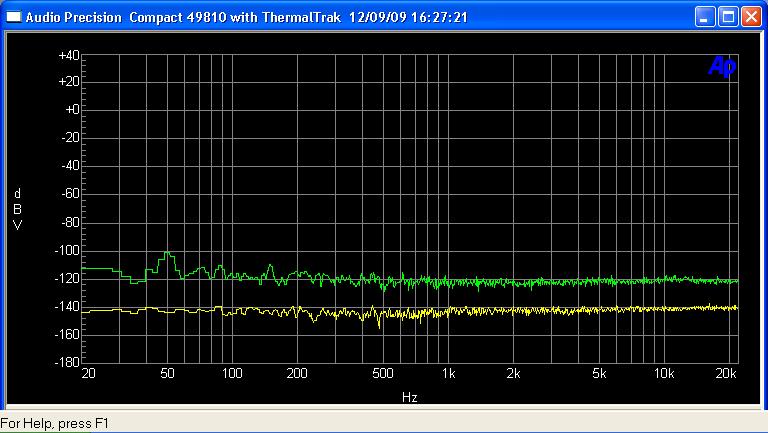Click the '-40' label on the dBV axis
The width and height of the screenshot is (768, 433).
(x=70, y=166)
